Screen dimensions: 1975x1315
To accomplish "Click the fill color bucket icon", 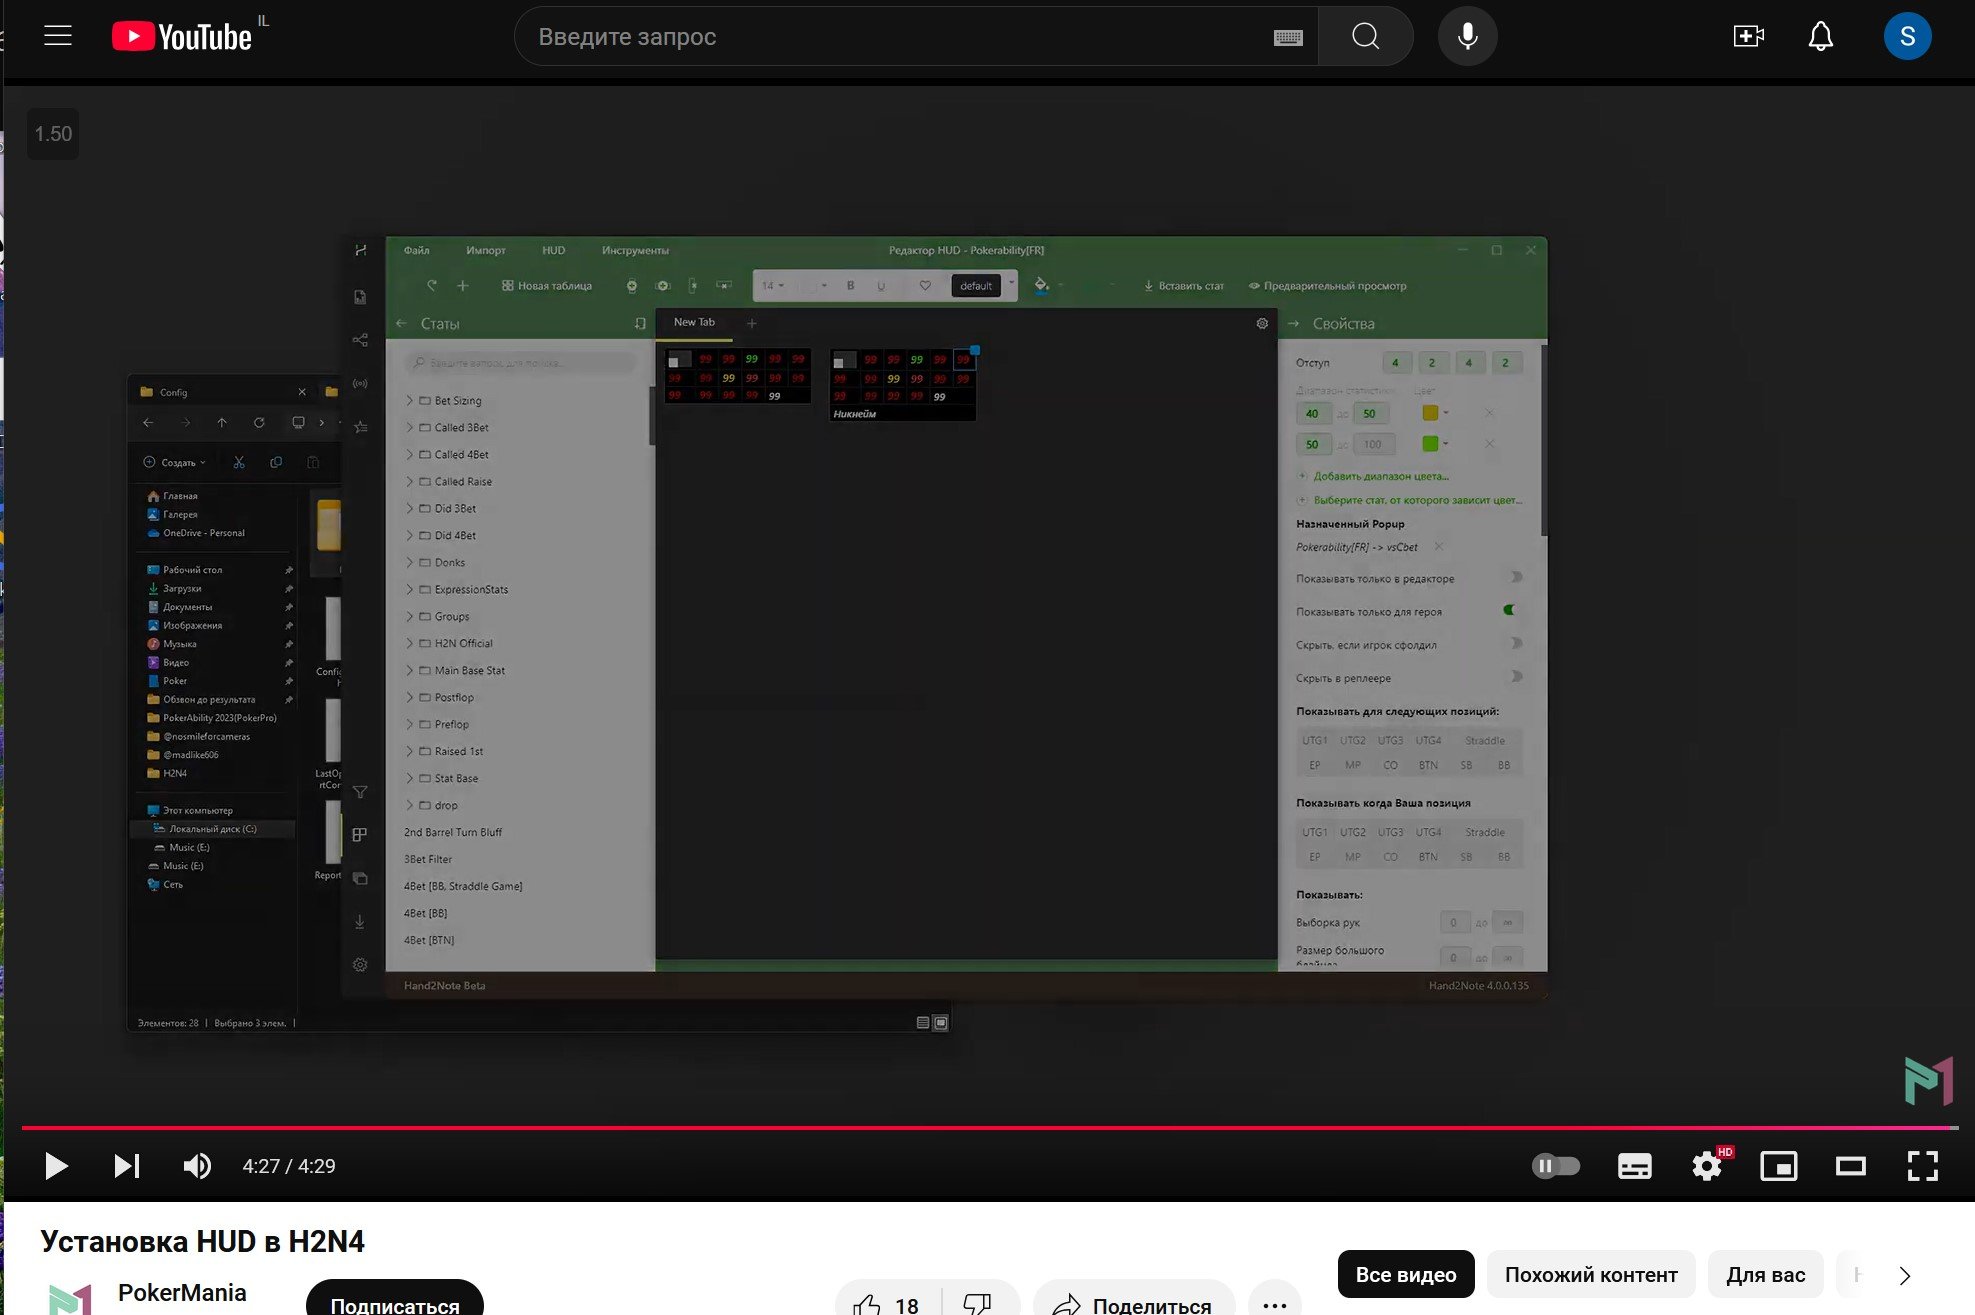I will click(x=1041, y=285).
